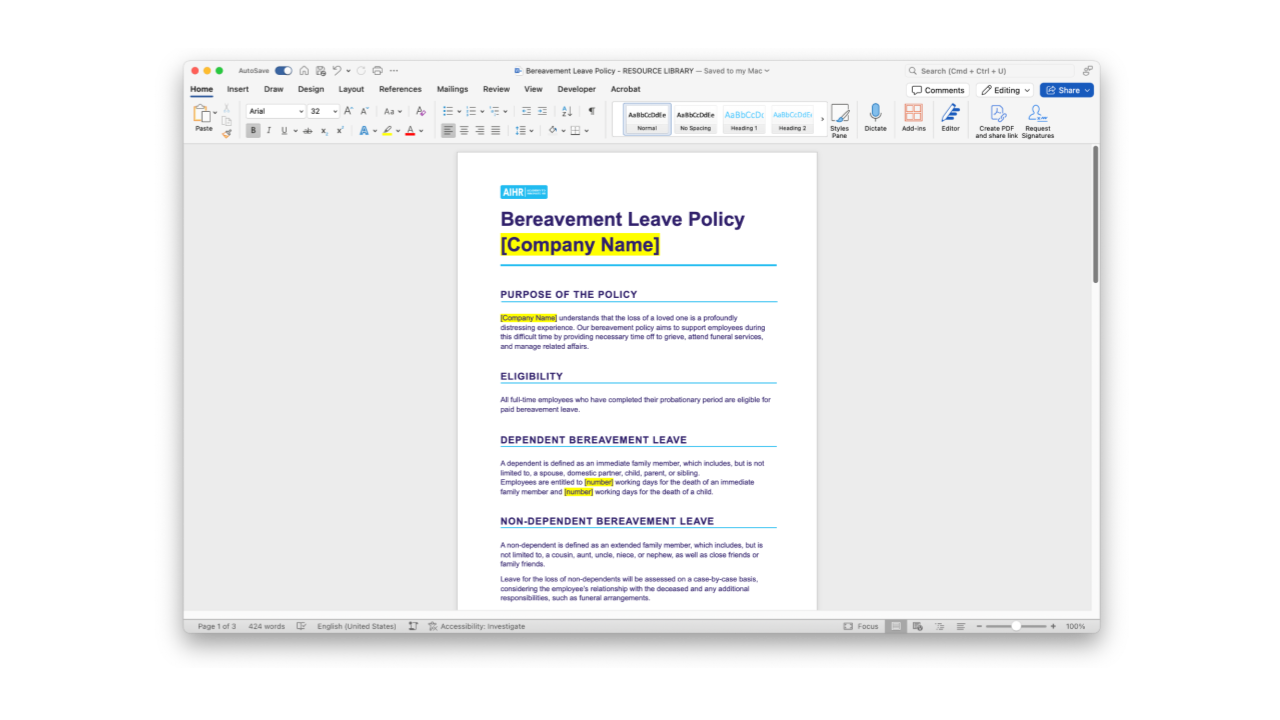Toggle Focus mode in status bar
This screenshot has height=720, width=1280.
(860, 626)
